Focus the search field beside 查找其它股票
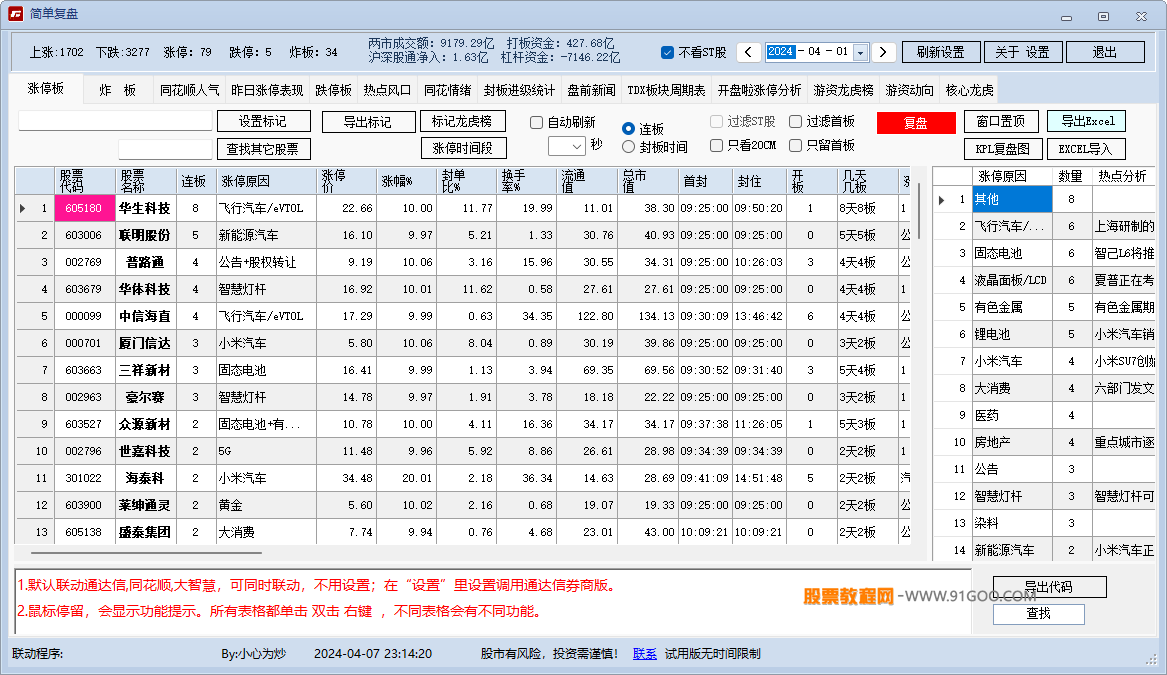 coord(165,149)
